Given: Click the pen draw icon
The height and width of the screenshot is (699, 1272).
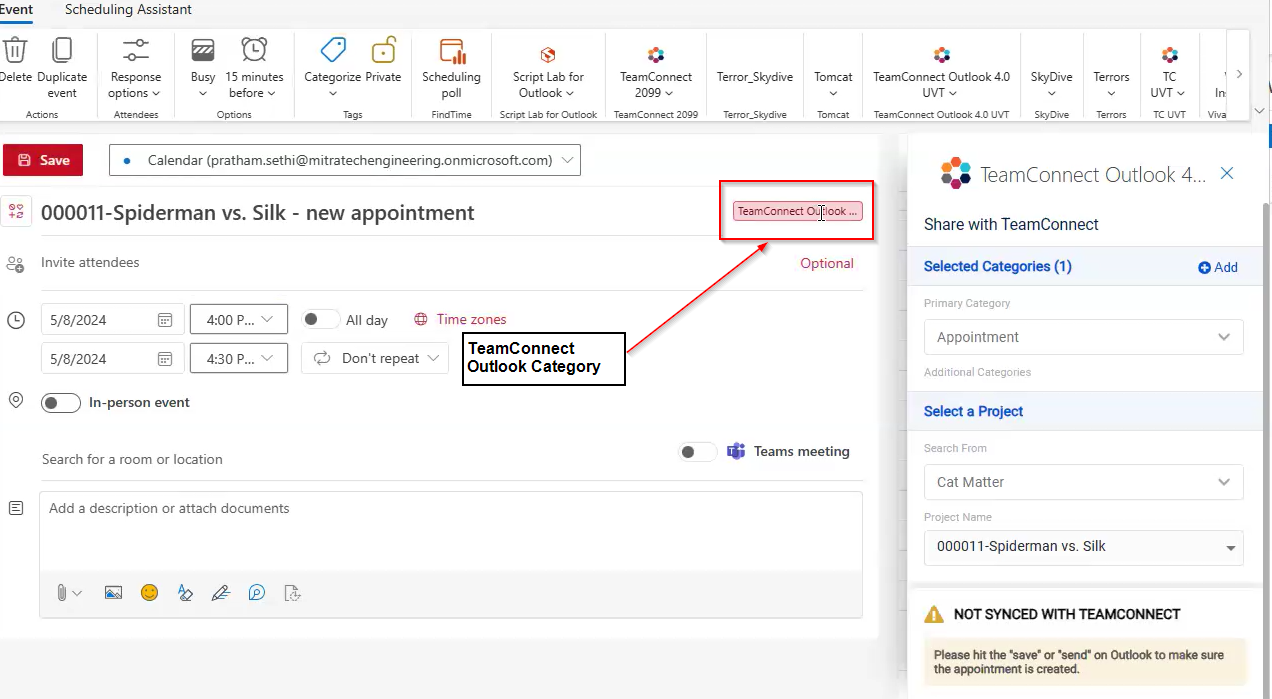Looking at the screenshot, I should pyautogui.click(x=221, y=593).
